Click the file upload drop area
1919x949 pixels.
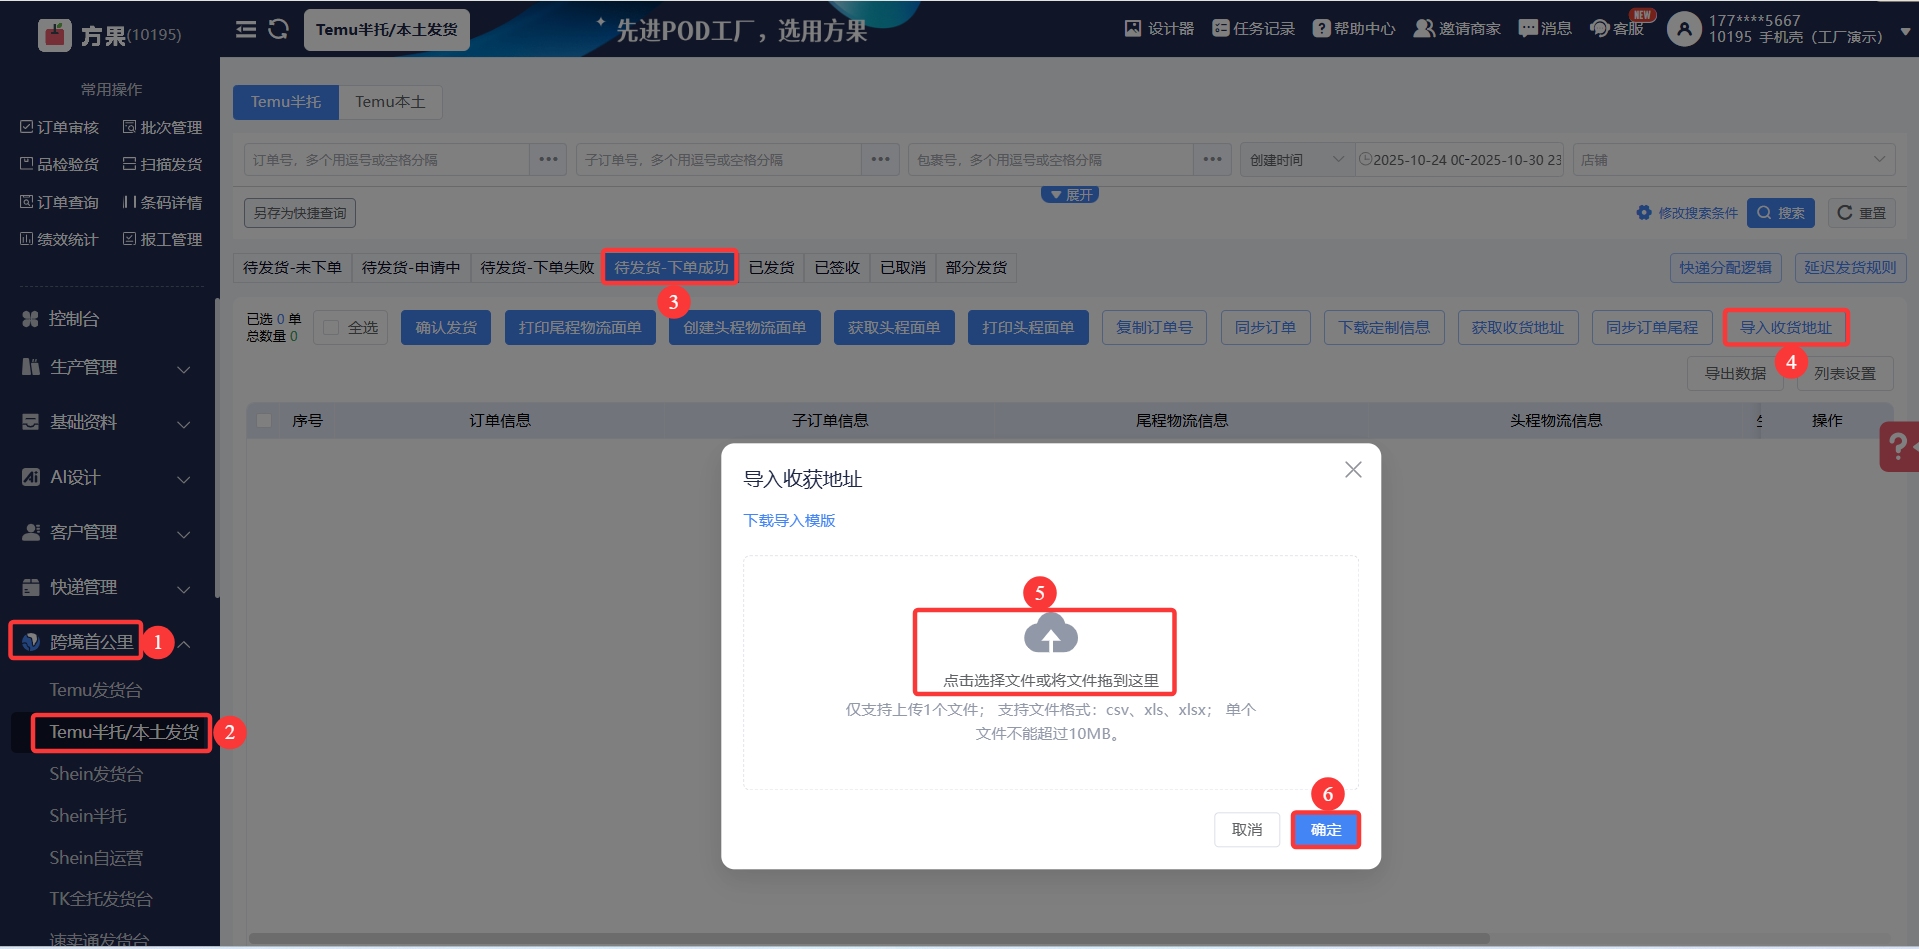1051,673
